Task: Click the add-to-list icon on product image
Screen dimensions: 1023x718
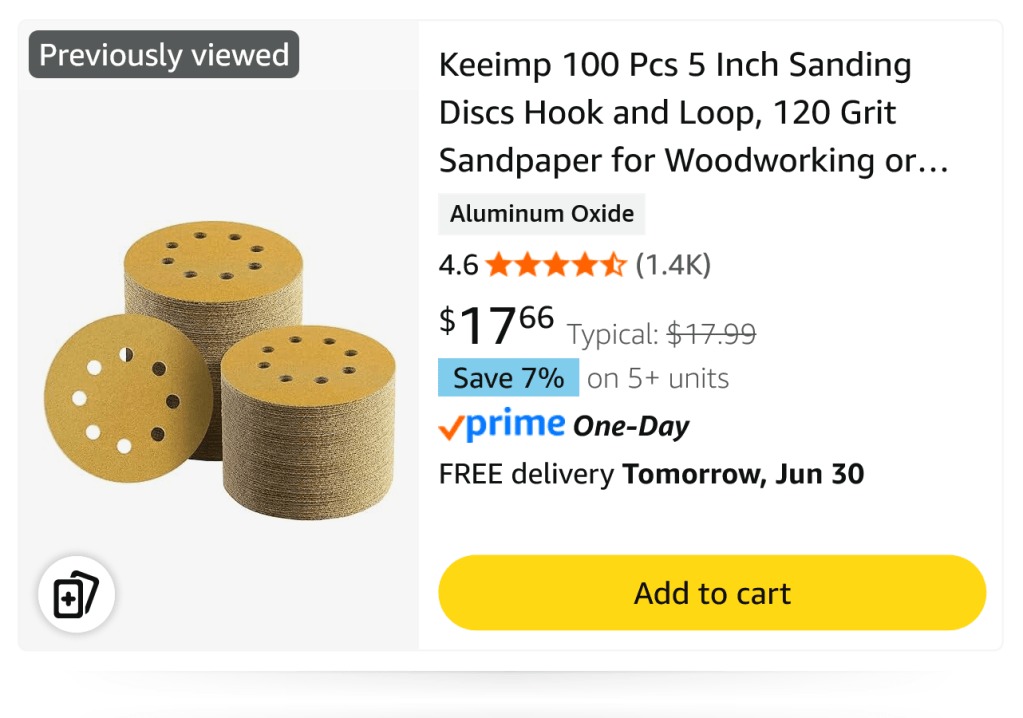Action: tap(77, 596)
